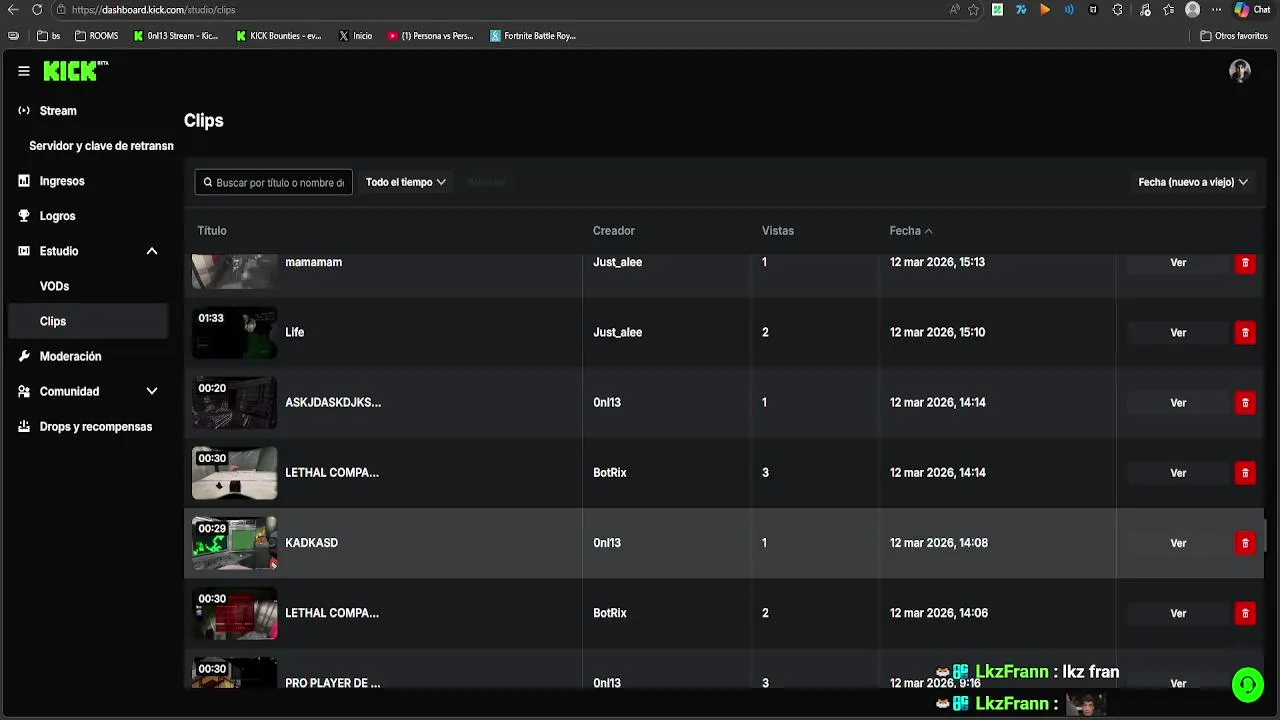Go to Stream in the sidebar
Image resolution: width=1280 pixels, height=720 pixels.
coord(58,111)
